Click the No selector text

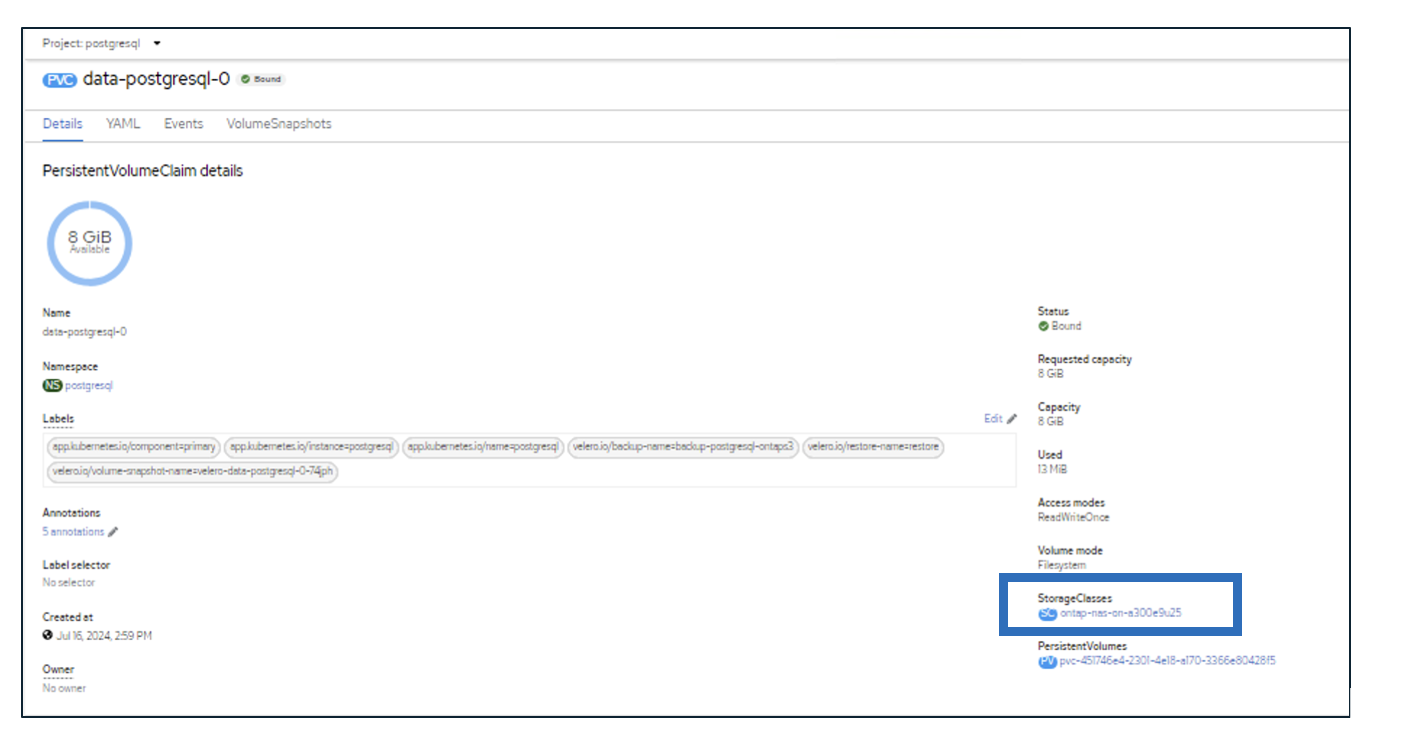tap(69, 582)
